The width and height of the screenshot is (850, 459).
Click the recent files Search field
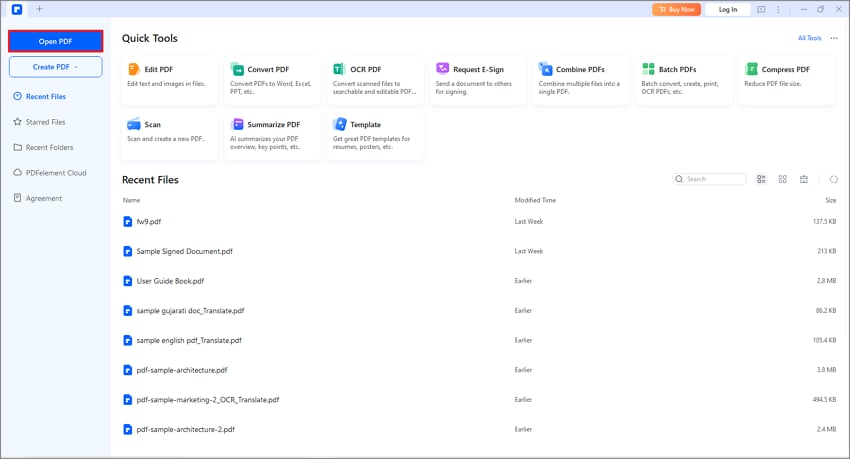(x=709, y=179)
